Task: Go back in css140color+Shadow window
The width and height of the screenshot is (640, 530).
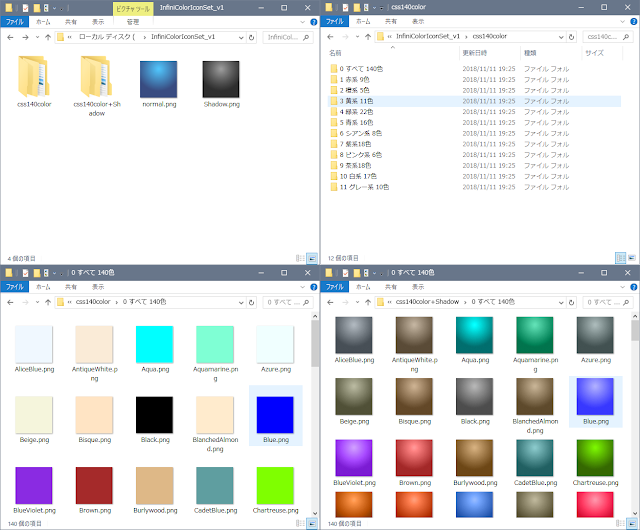Action: (331, 303)
